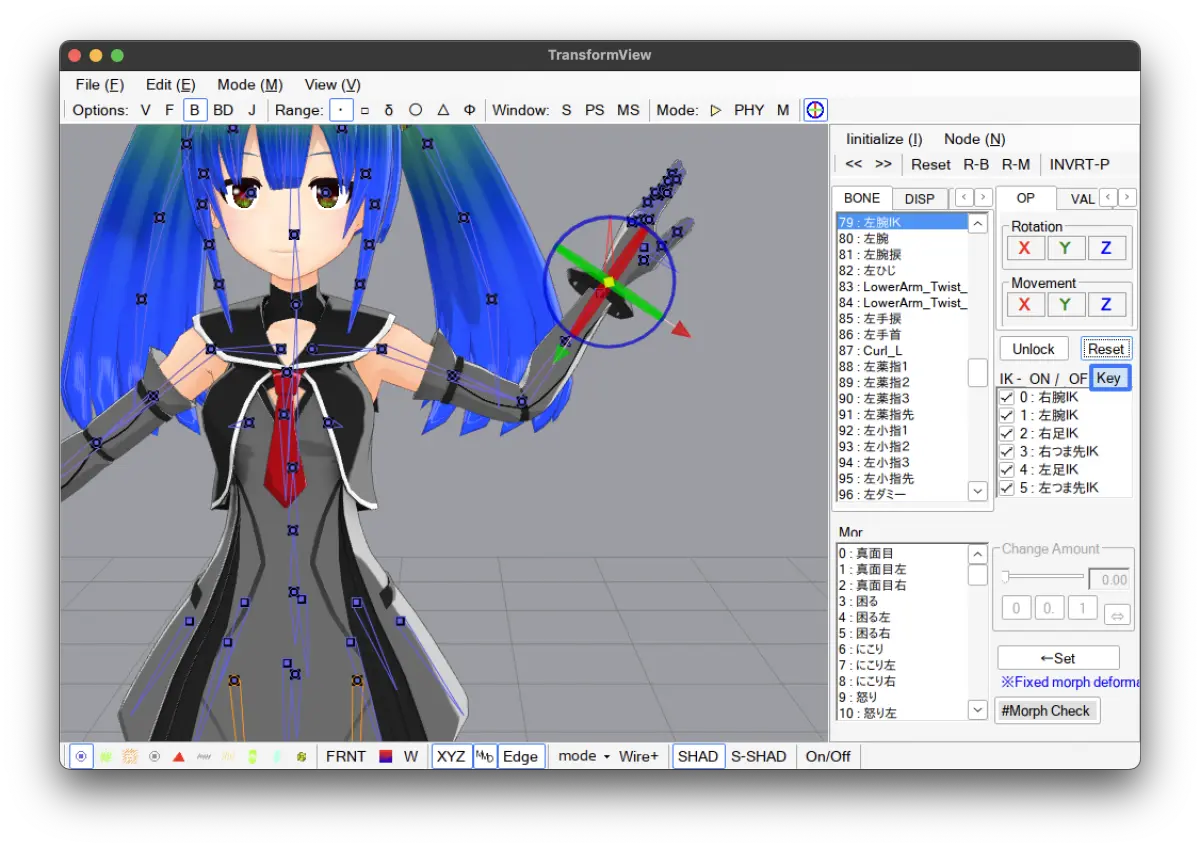Click the dark olive S-shaped icon in bottom toolbar
The image size is (1200, 848).
click(x=300, y=756)
